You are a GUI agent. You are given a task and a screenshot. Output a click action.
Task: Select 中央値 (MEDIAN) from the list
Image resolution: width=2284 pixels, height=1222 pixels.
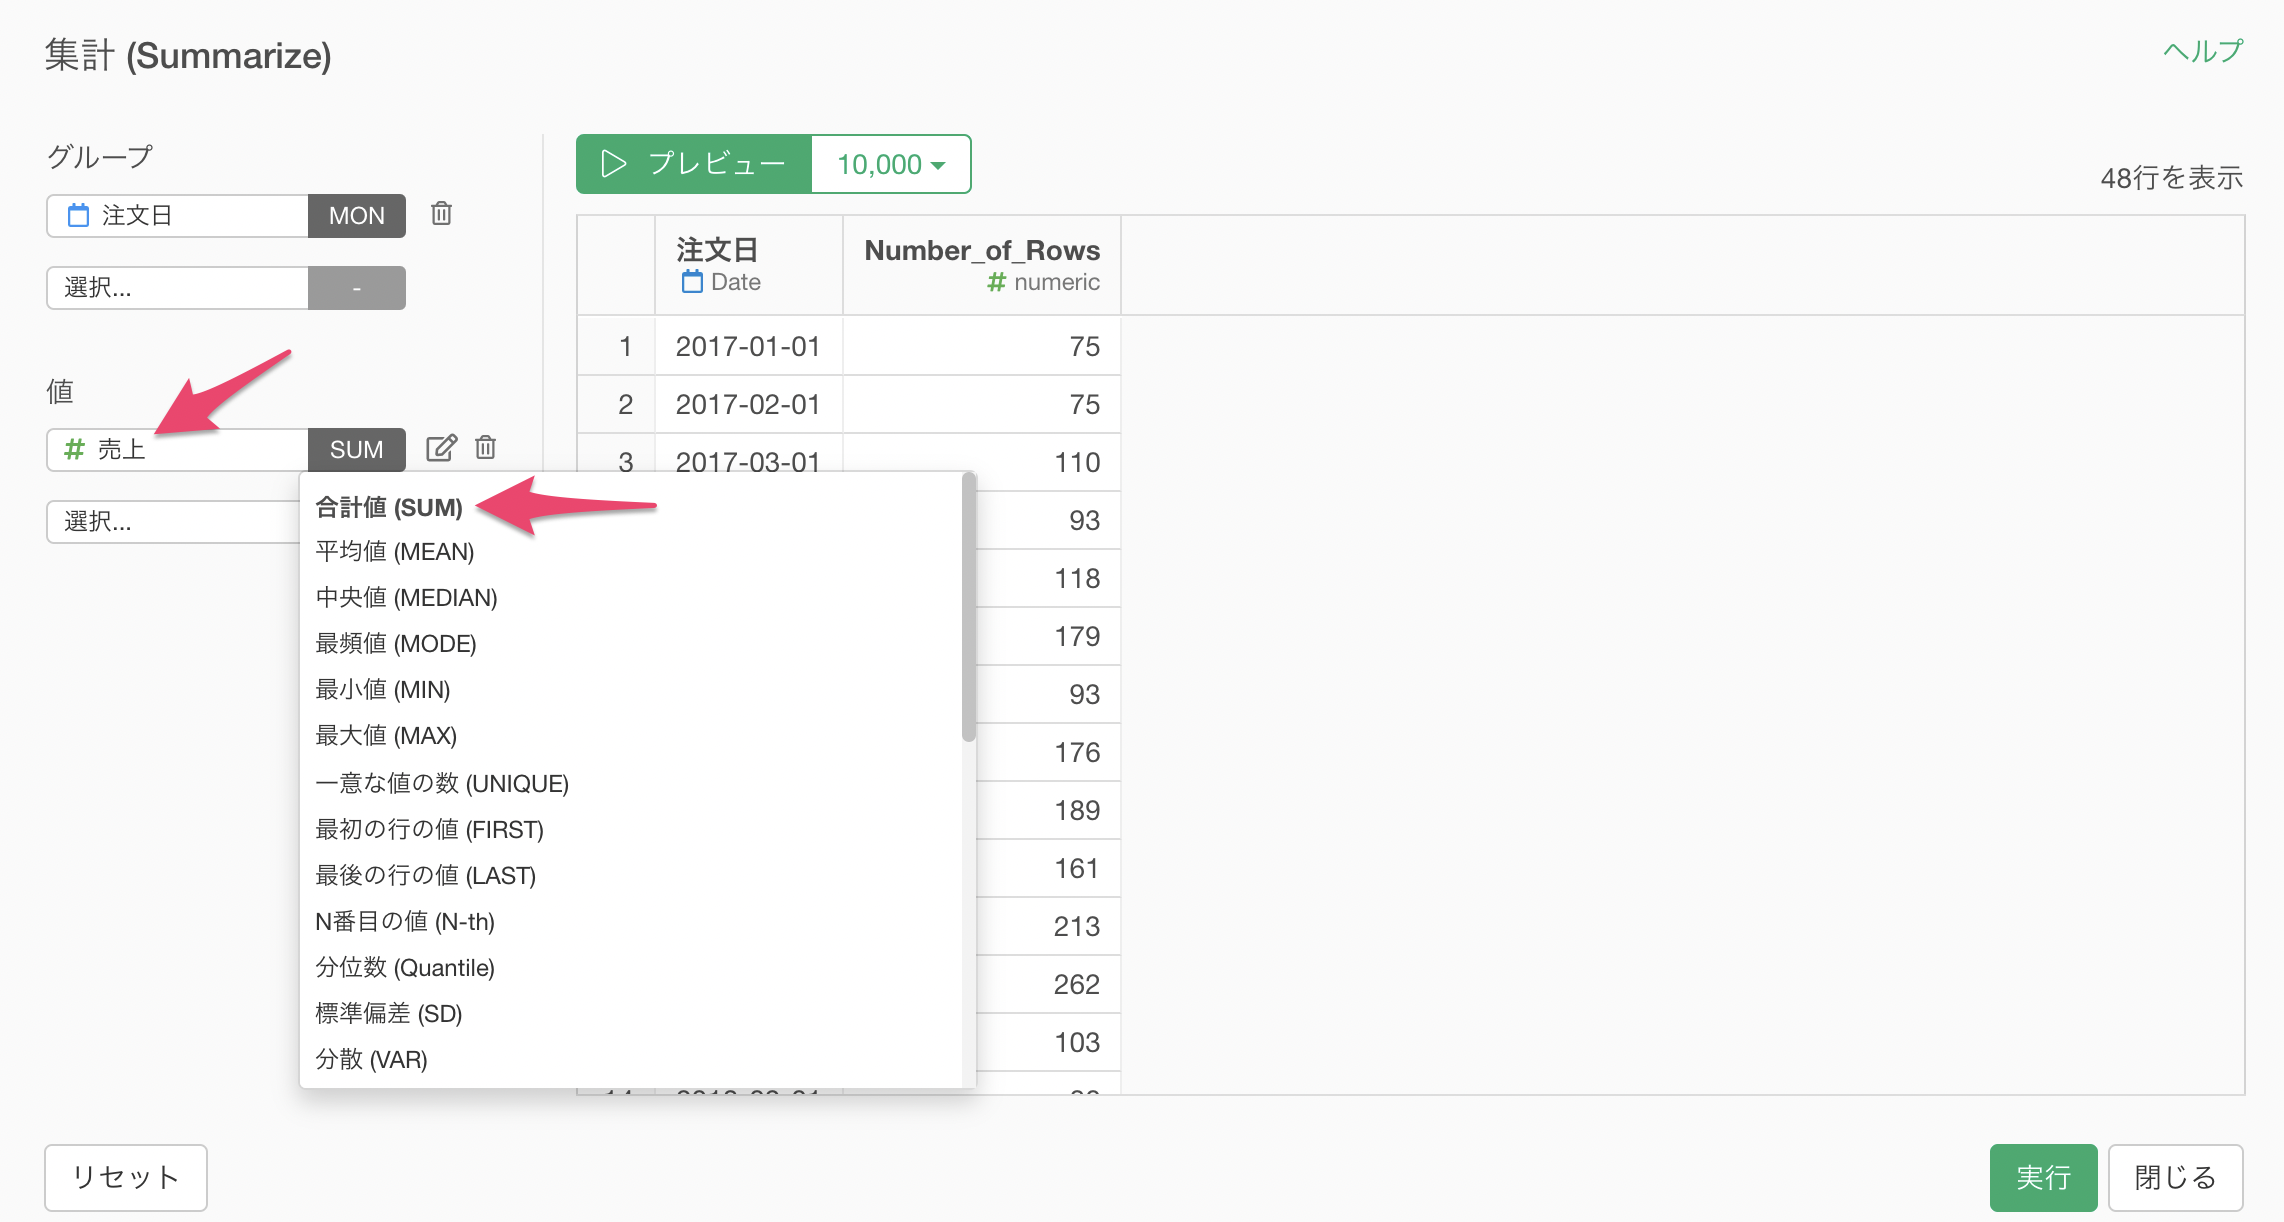point(406,598)
